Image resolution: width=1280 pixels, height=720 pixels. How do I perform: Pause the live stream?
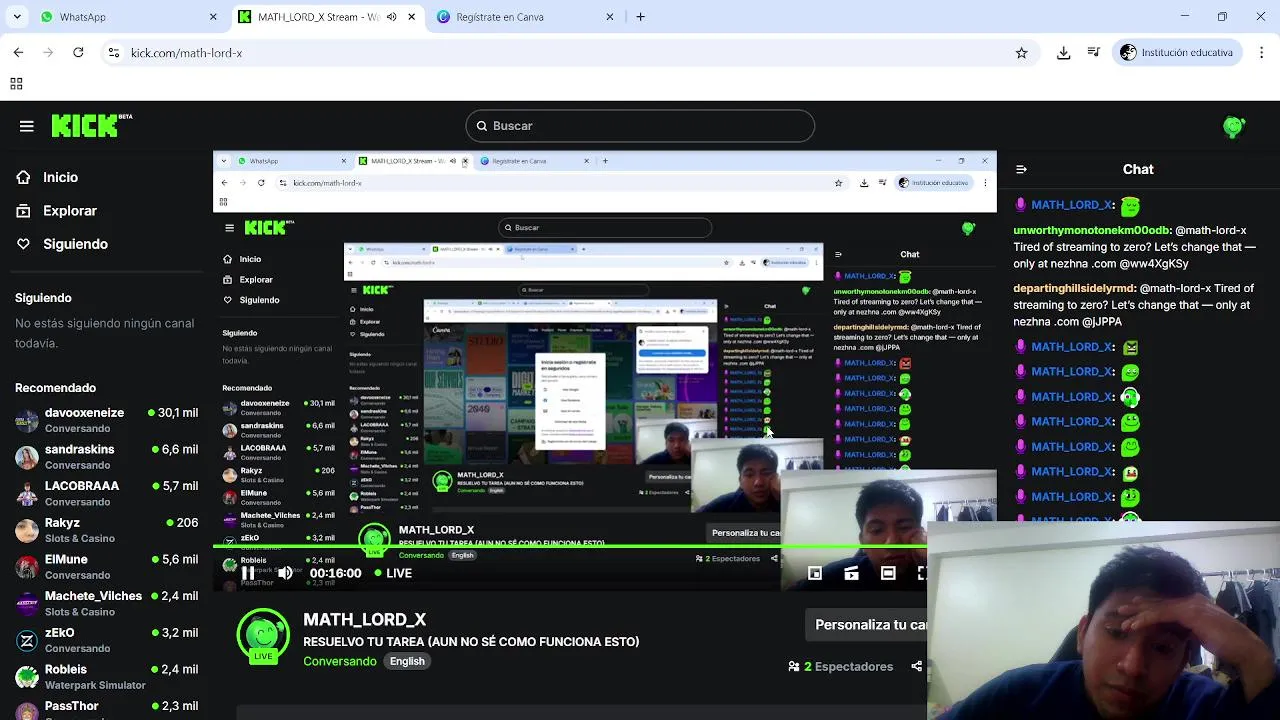click(x=248, y=573)
